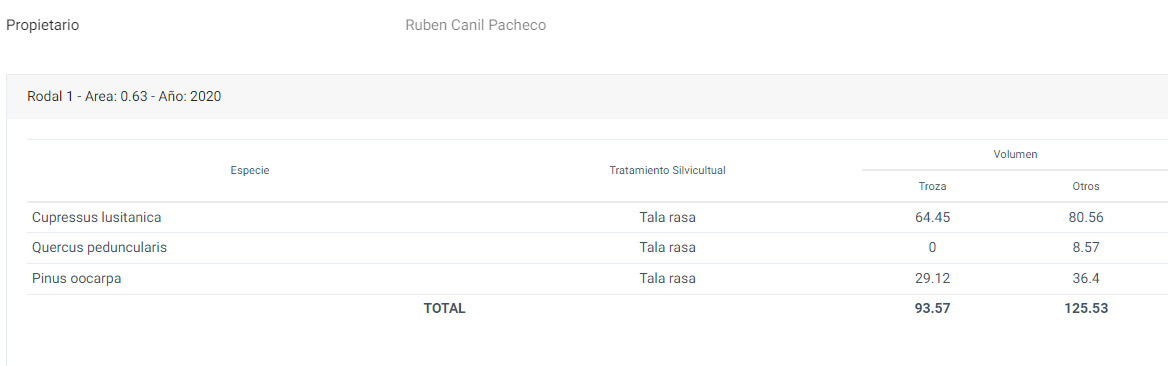Select the Propietario label
This screenshot has height=366, width=1168.
click(42, 25)
